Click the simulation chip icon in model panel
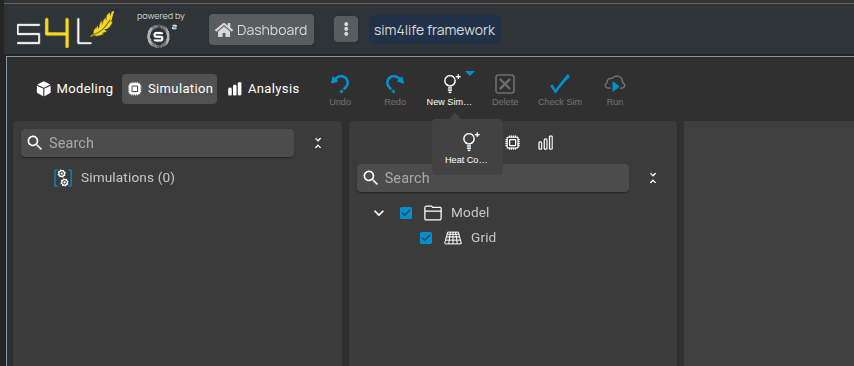The height and width of the screenshot is (366, 854). [x=512, y=143]
